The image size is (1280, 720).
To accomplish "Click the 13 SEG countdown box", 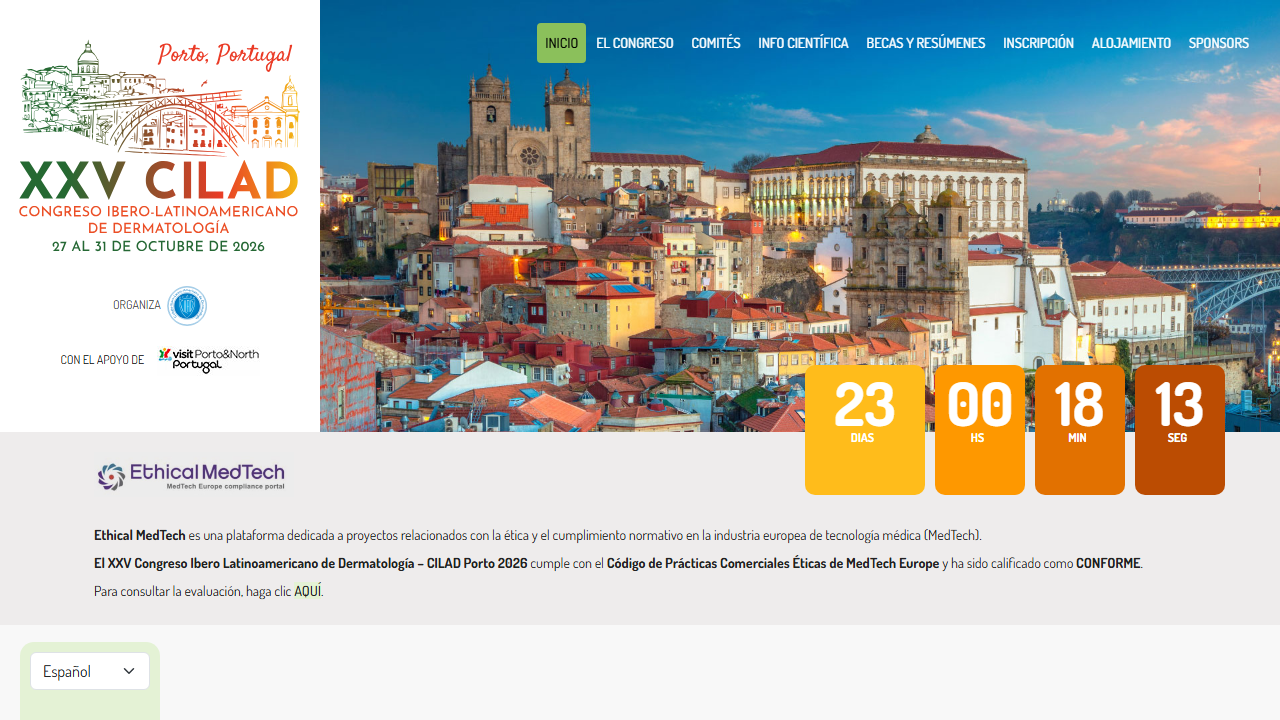I will point(1180,430).
